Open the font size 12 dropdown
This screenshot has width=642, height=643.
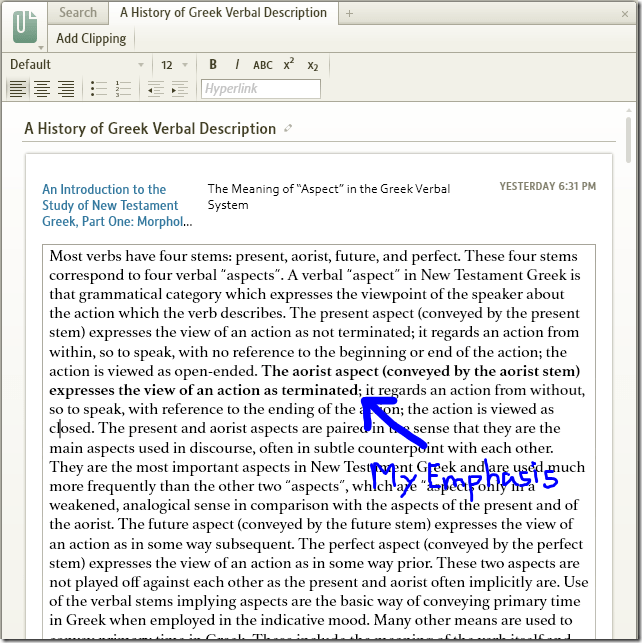(x=173, y=65)
